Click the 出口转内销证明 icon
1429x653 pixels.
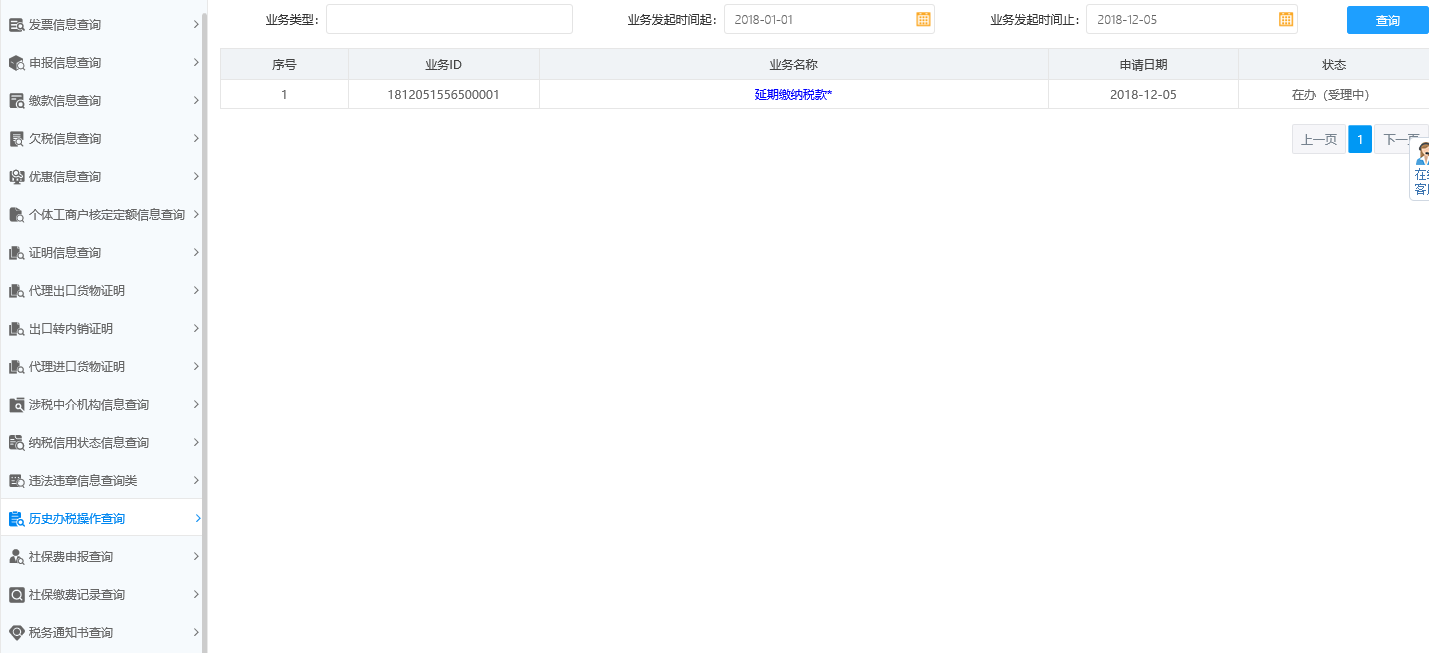(x=16, y=328)
